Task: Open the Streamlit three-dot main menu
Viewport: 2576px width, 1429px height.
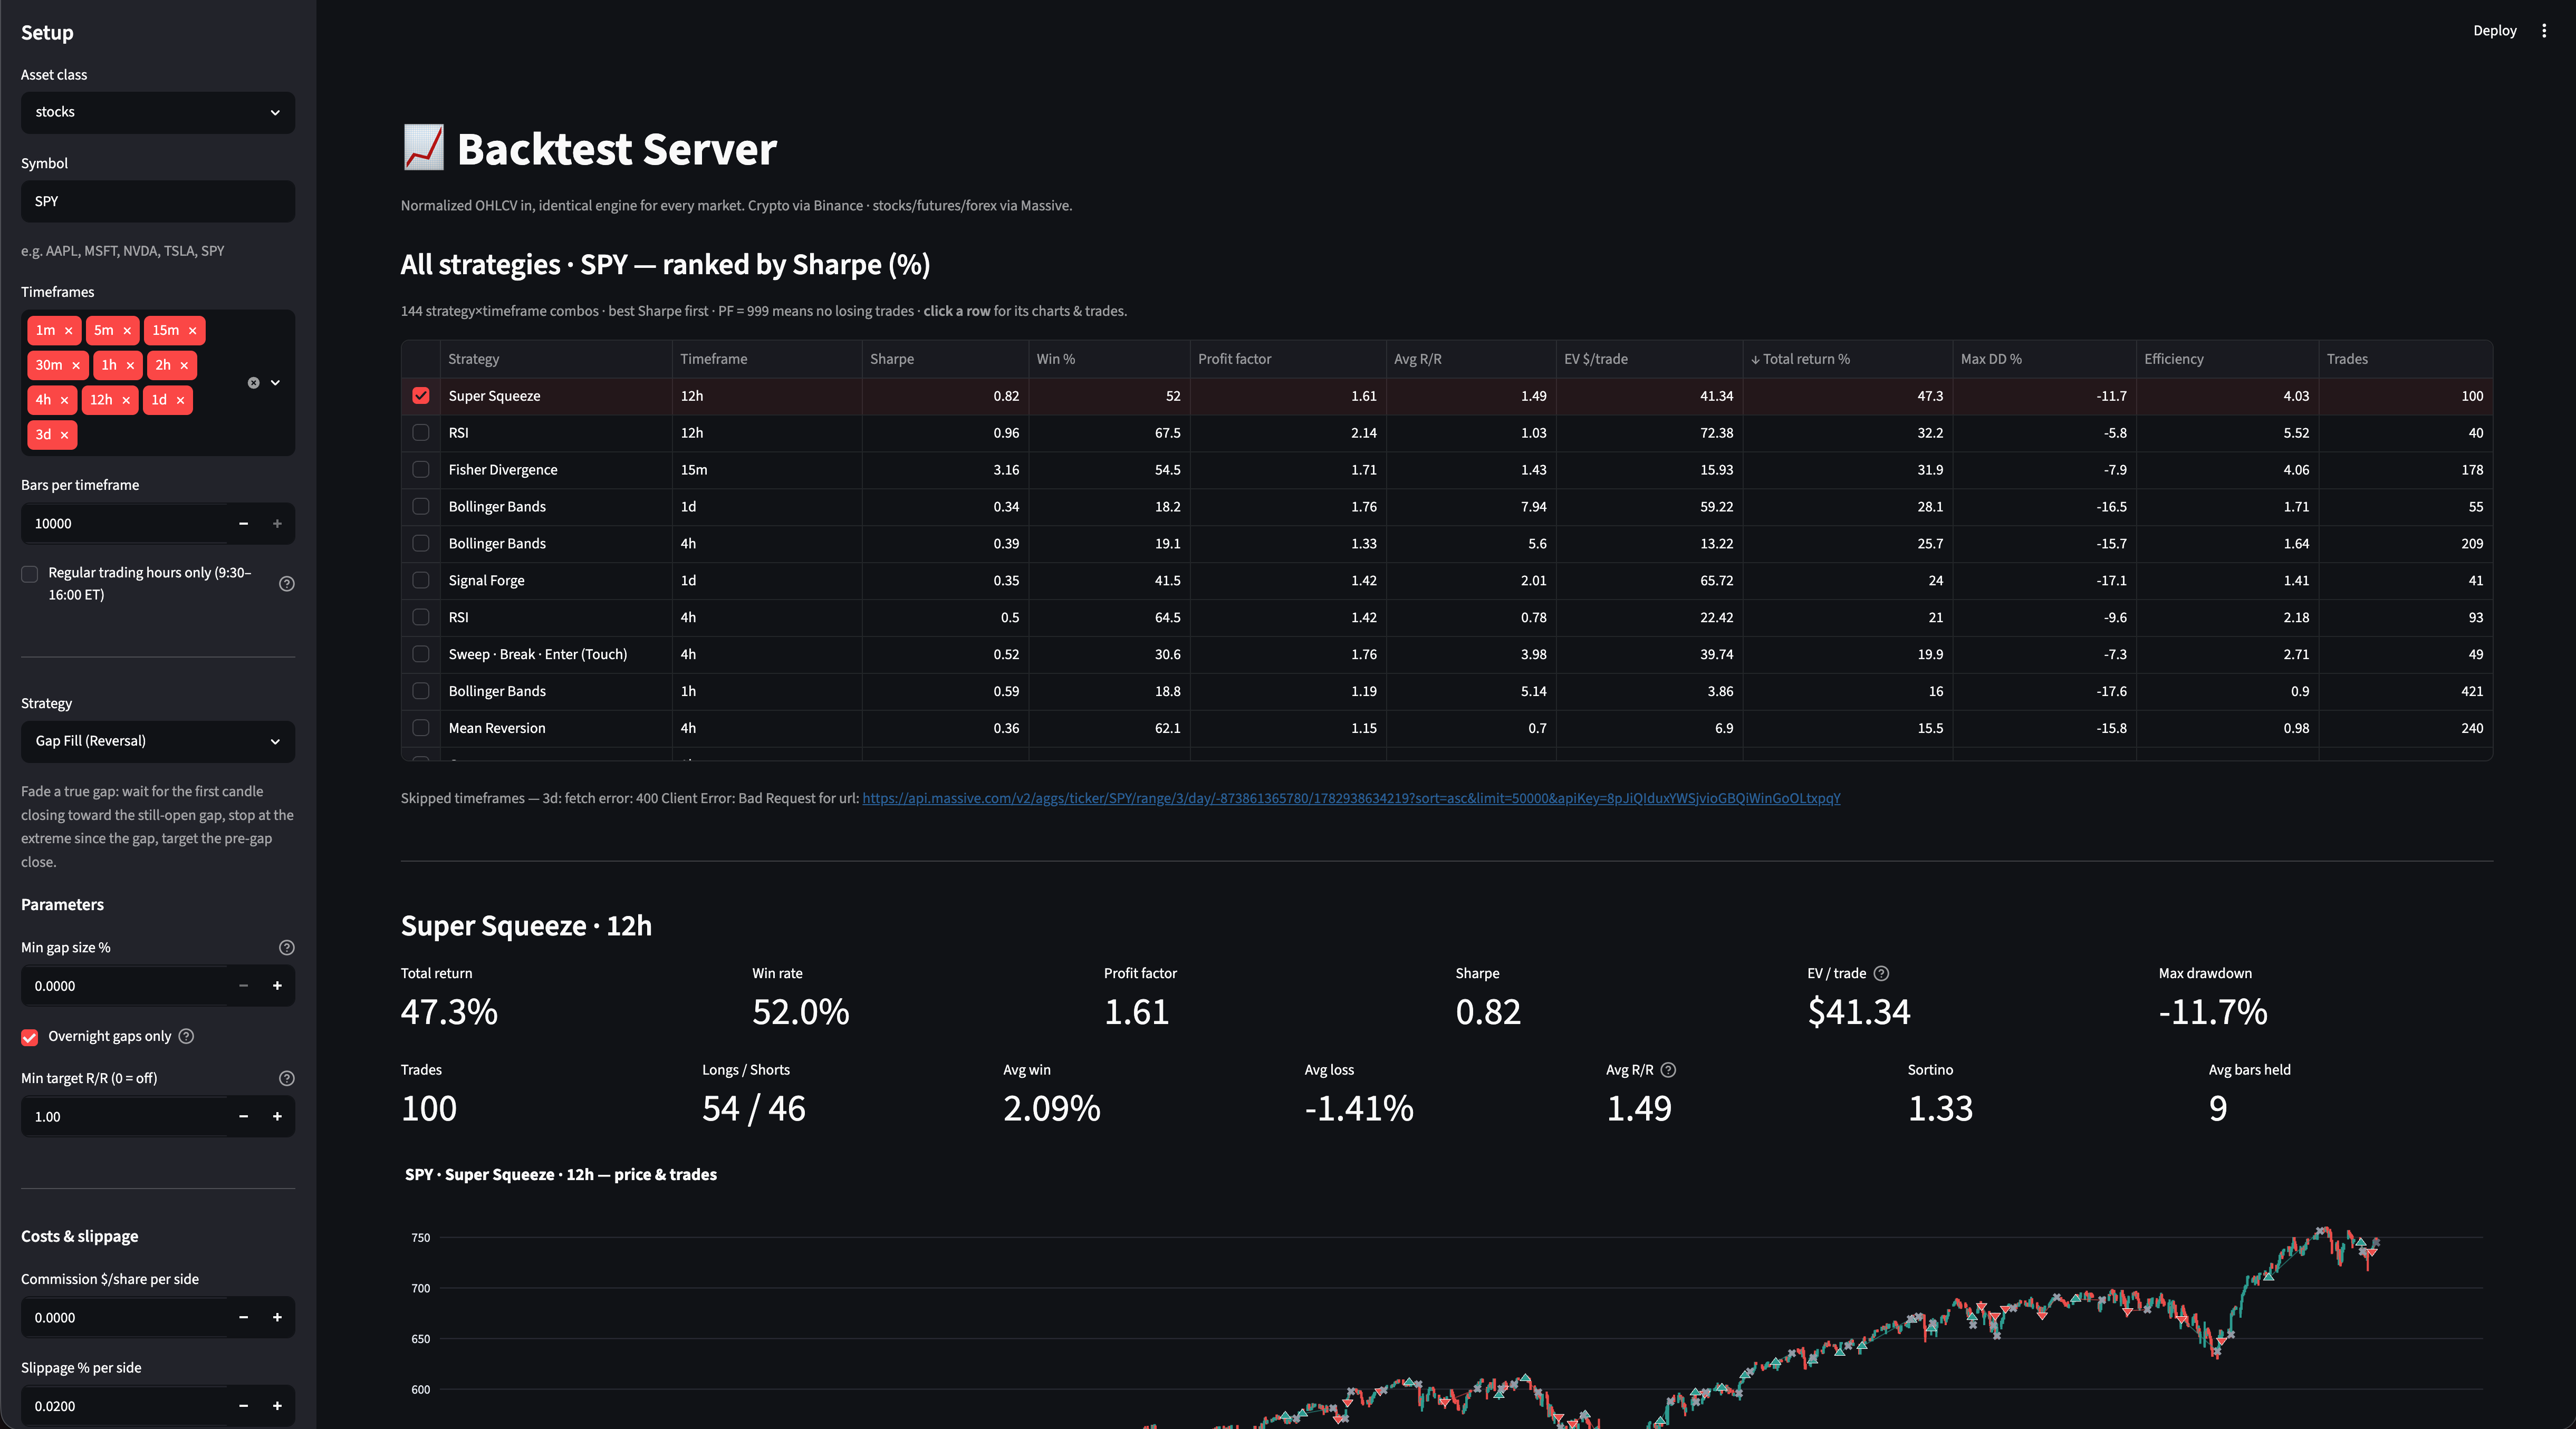Action: tap(2544, 31)
